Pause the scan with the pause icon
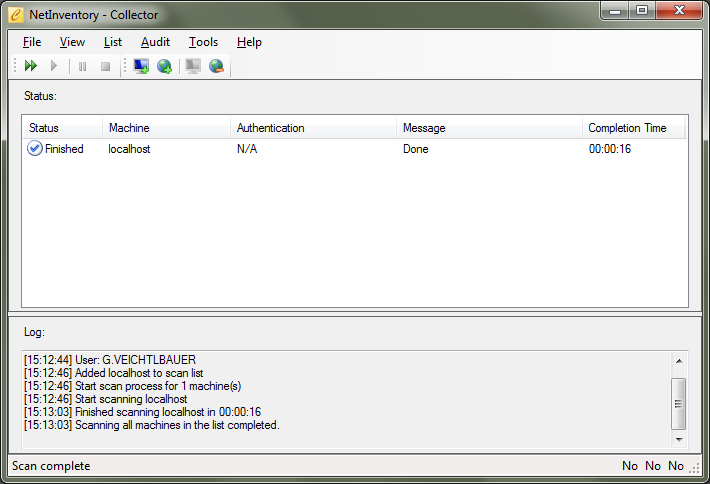Image resolution: width=710 pixels, height=484 pixels. 82,67
